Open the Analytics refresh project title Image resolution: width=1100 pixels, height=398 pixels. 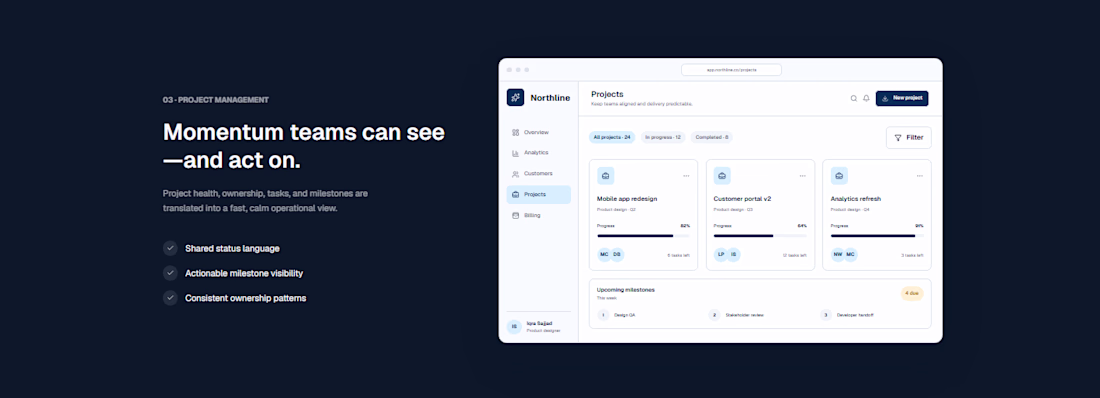pyautogui.click(x=856, y=199)
